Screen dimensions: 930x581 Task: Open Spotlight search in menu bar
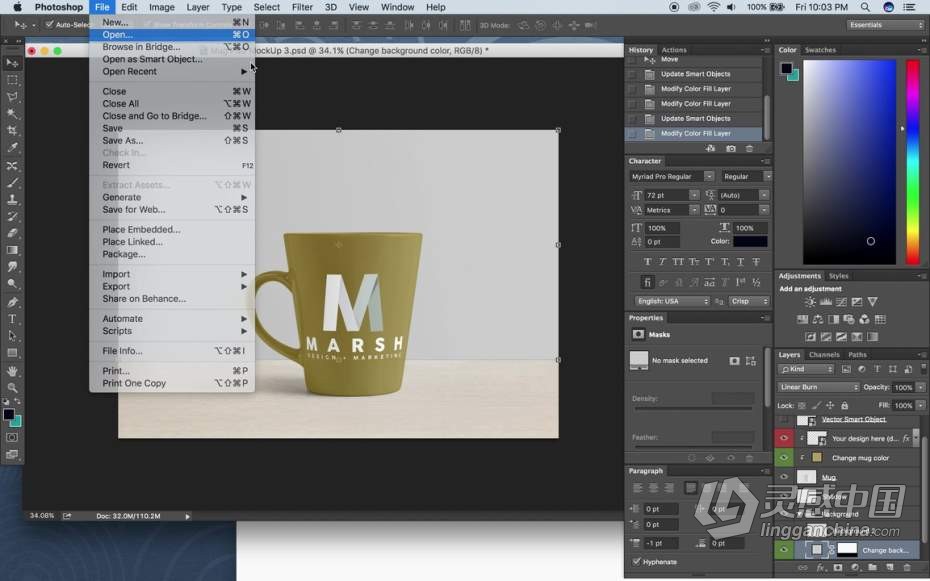point(865,7)
